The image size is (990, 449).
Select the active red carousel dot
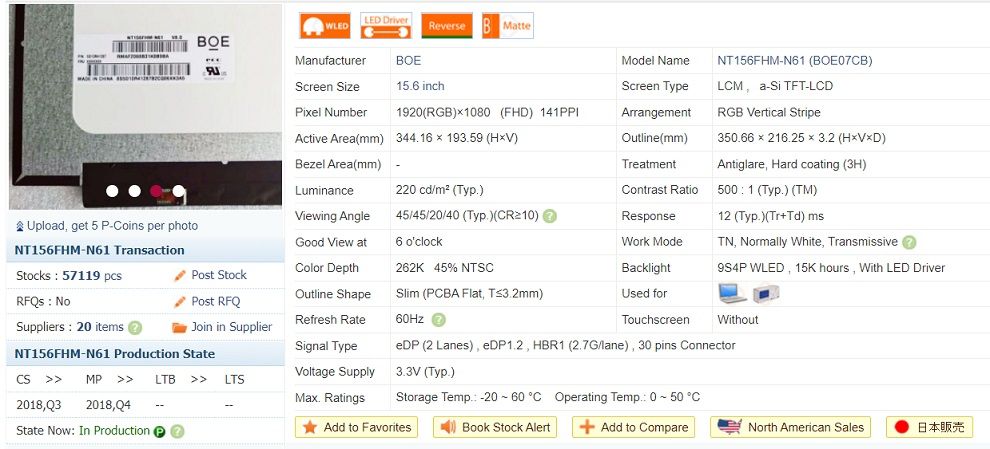pyautogui.click(x=156, y=191)
